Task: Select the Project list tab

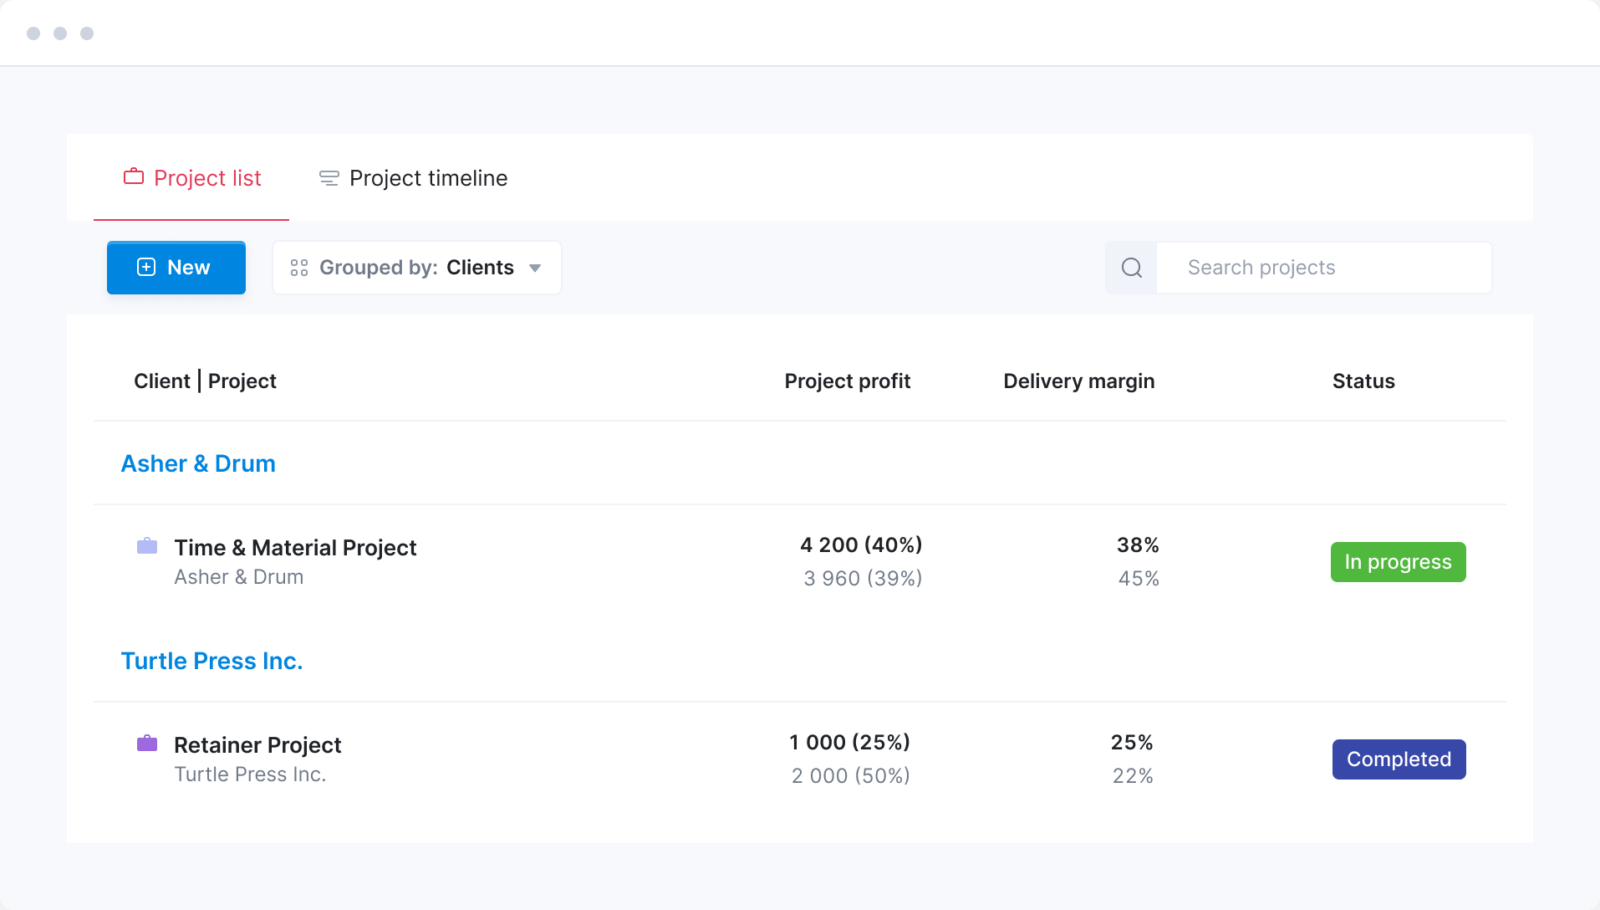Action: [x=207, y=177]
